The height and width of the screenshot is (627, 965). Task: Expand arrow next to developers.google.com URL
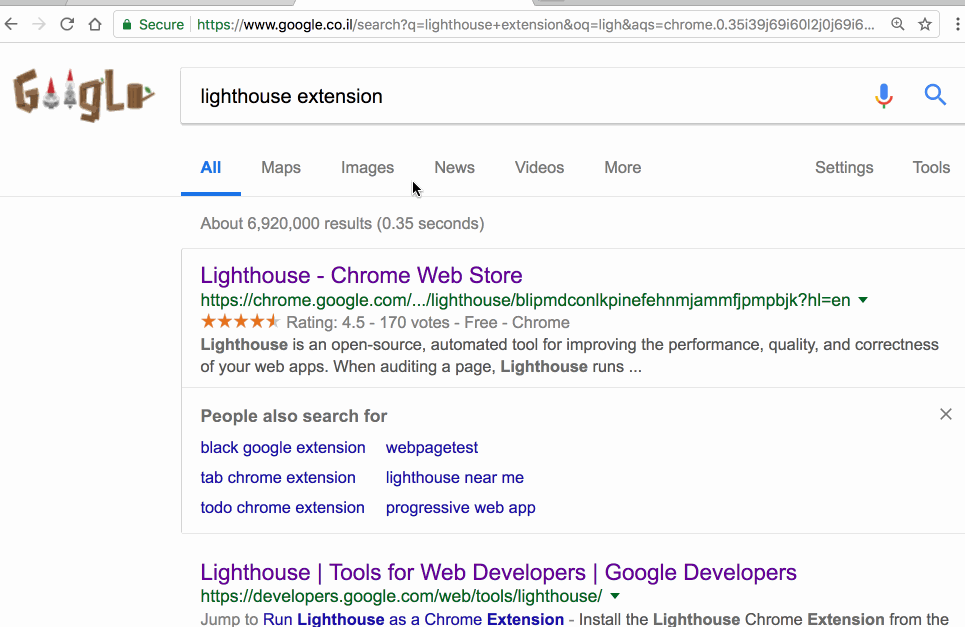615,596
